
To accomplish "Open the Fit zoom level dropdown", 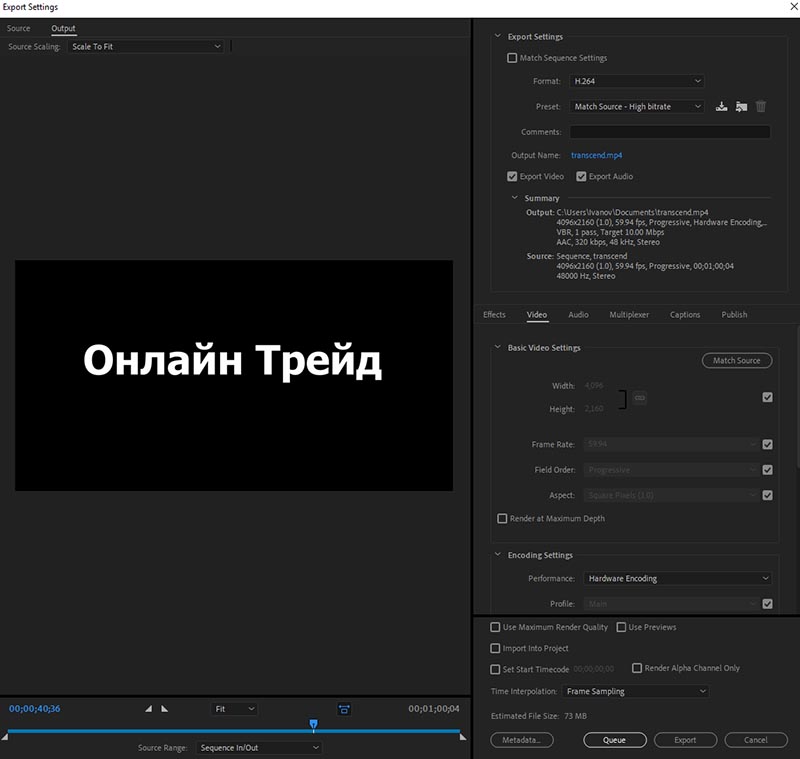I will pos(234,709).
